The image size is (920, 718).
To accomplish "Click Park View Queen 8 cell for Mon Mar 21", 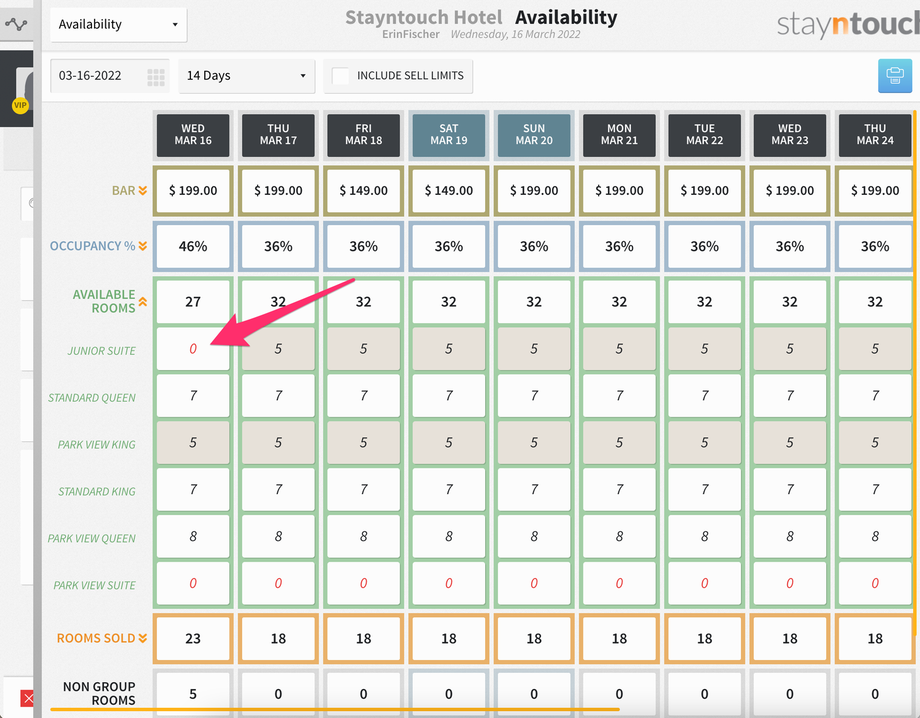I will pyautogui.click(x=619, y=537).
